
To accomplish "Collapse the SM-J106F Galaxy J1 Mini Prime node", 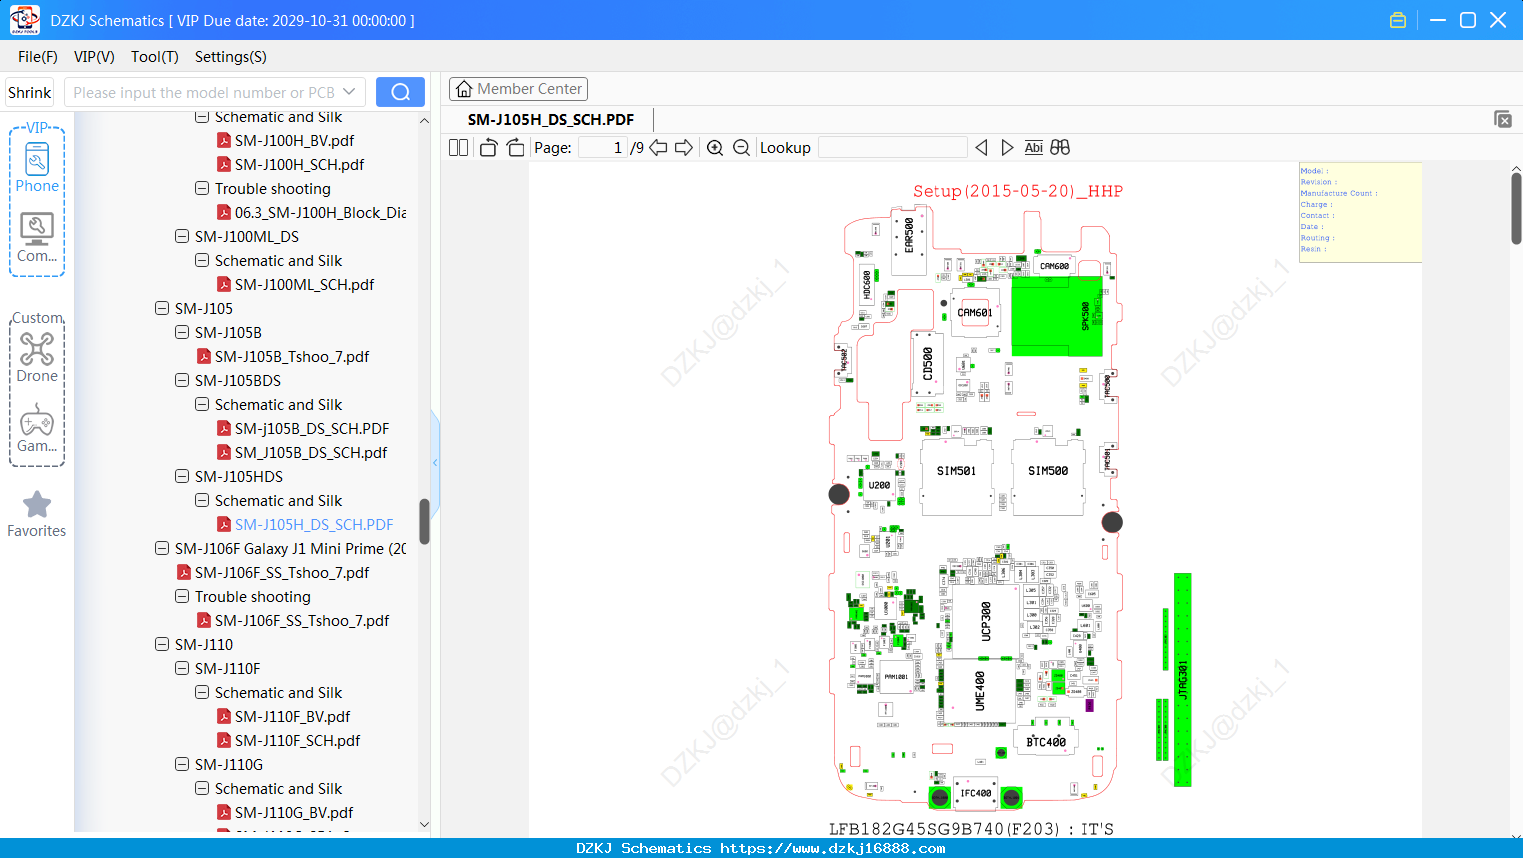I will point(162,549).
